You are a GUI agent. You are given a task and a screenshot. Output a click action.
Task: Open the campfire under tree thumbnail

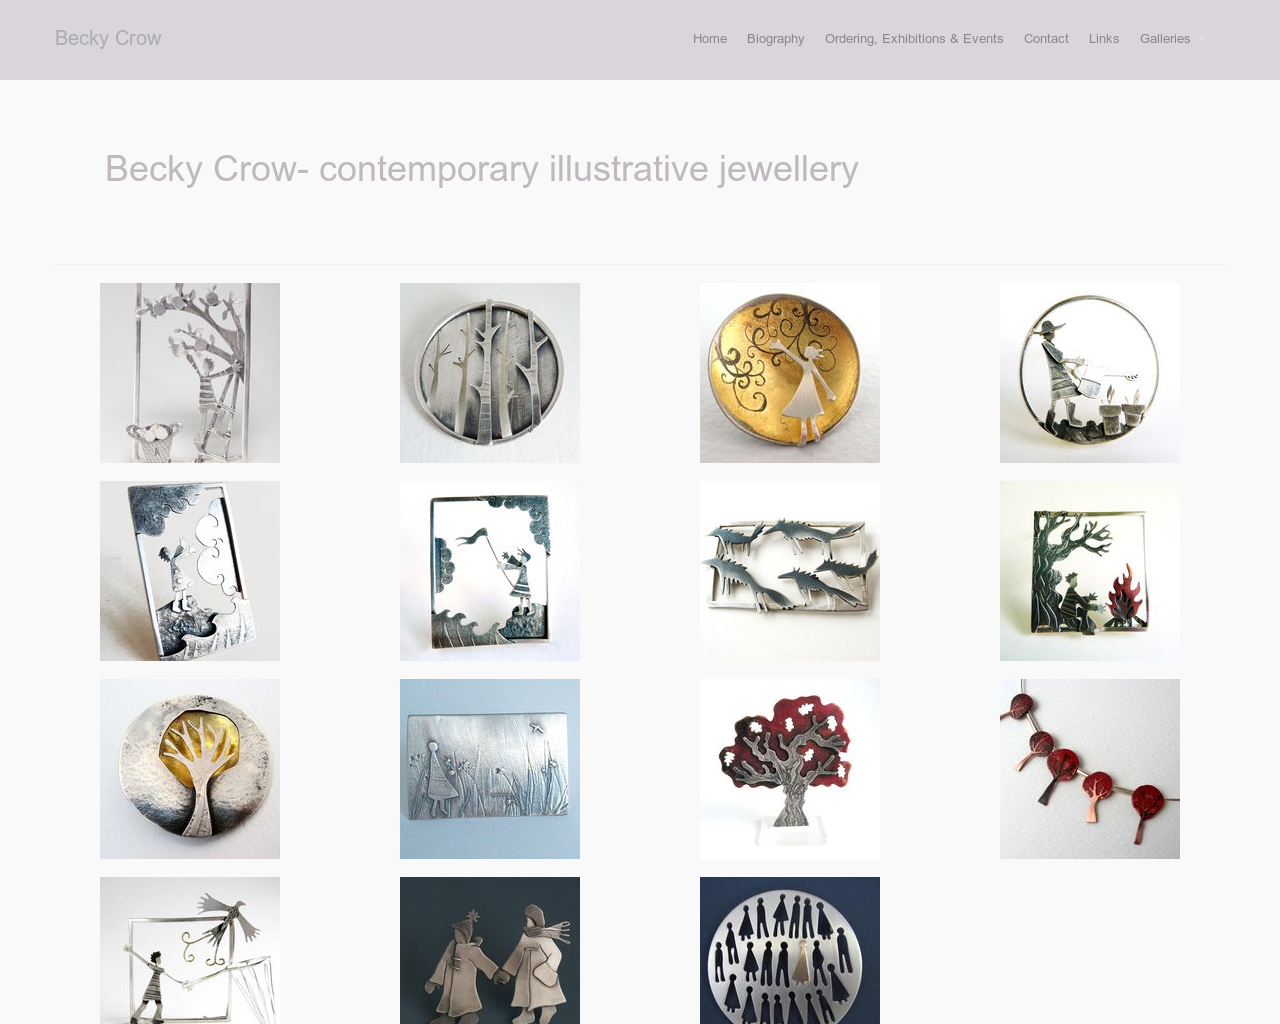1090,571
